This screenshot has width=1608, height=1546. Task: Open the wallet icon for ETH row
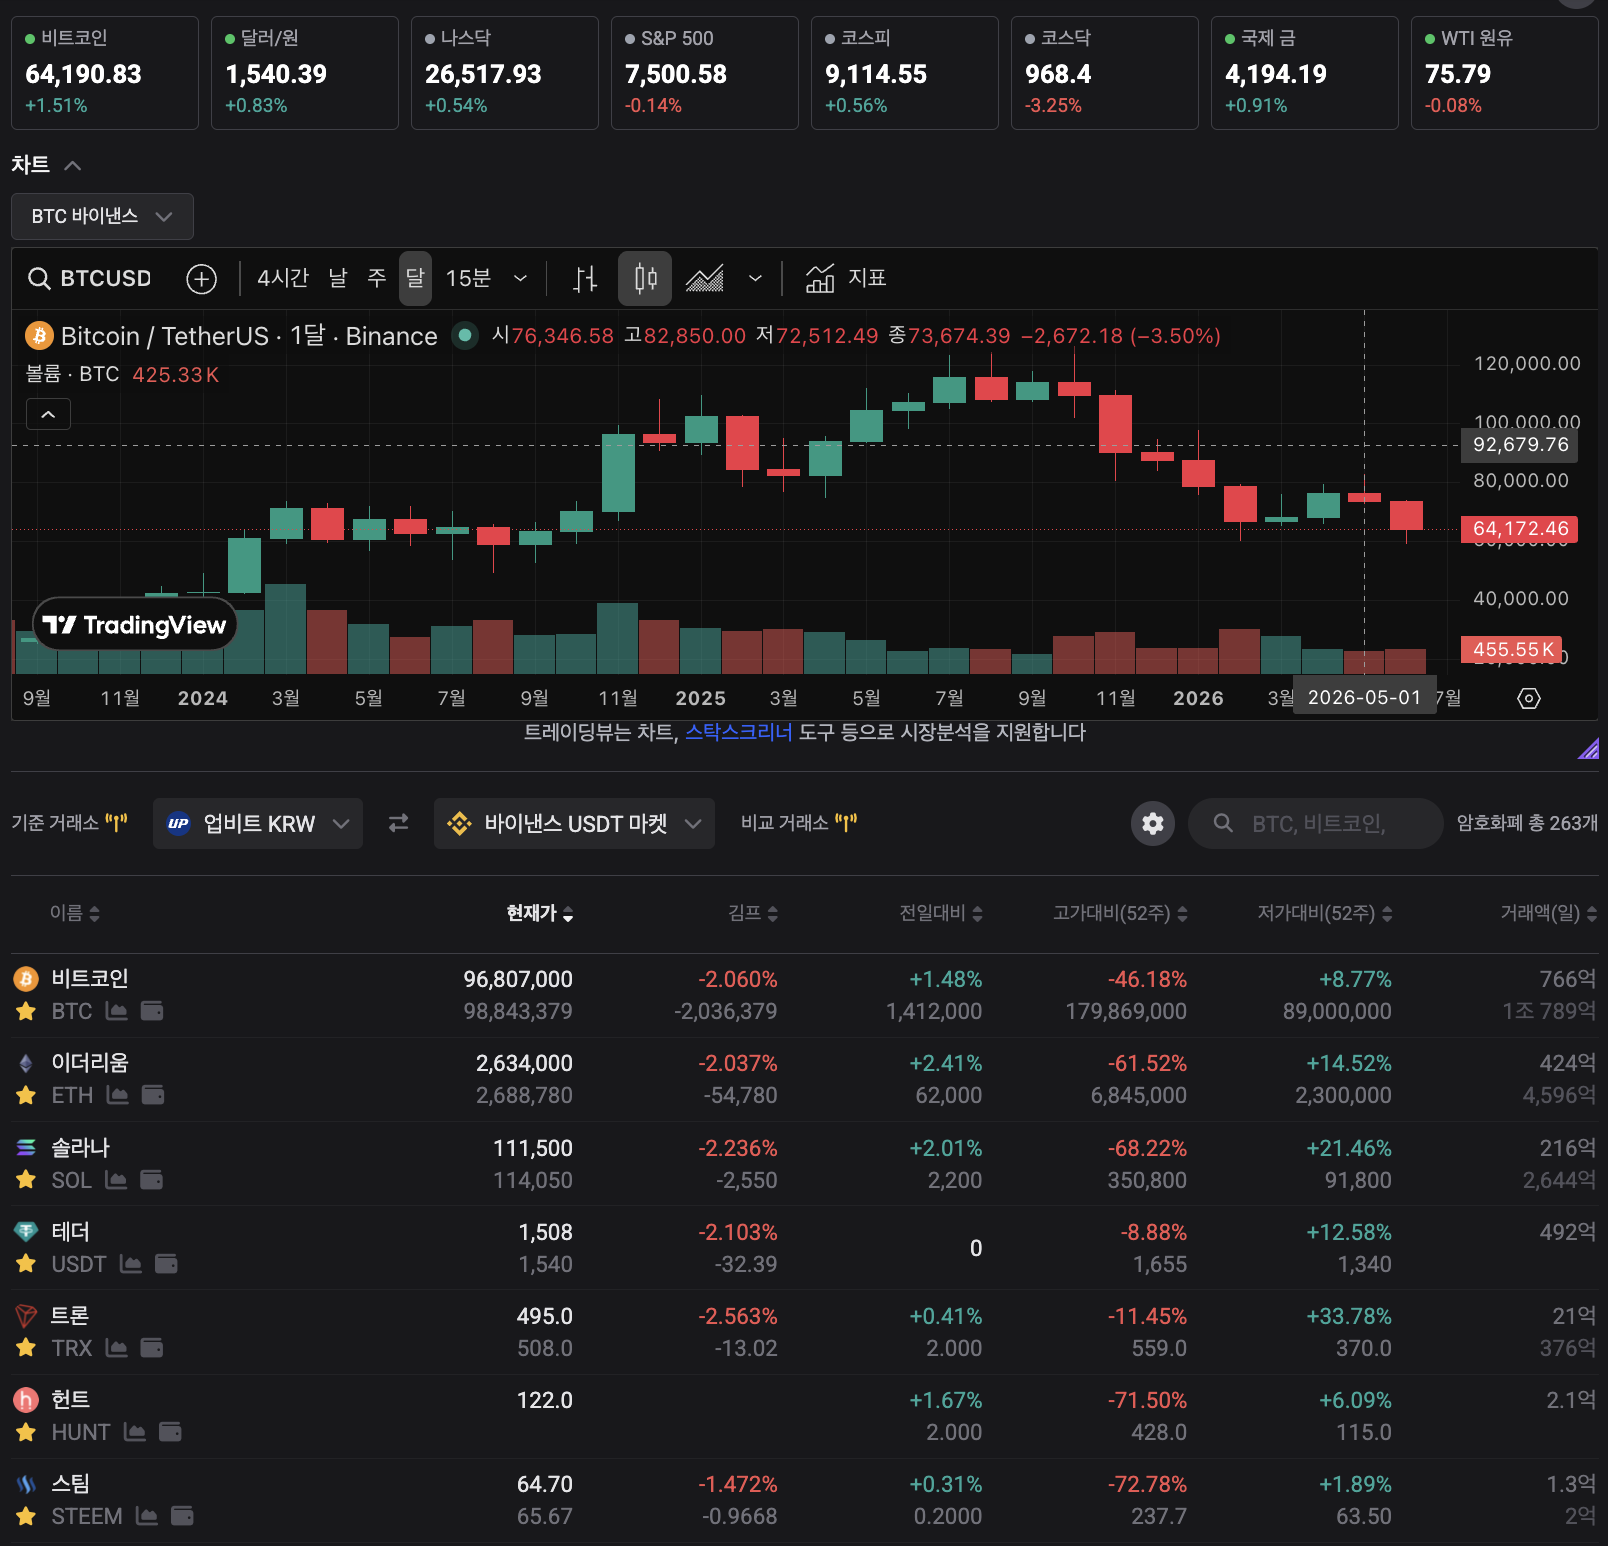pos(153,1095)
